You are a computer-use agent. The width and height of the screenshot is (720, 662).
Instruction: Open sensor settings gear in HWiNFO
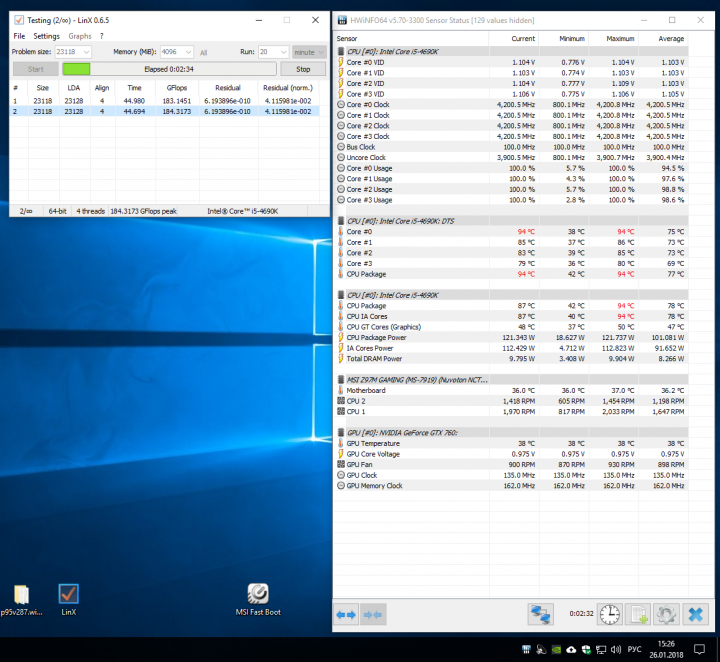[x=666, y=614]
